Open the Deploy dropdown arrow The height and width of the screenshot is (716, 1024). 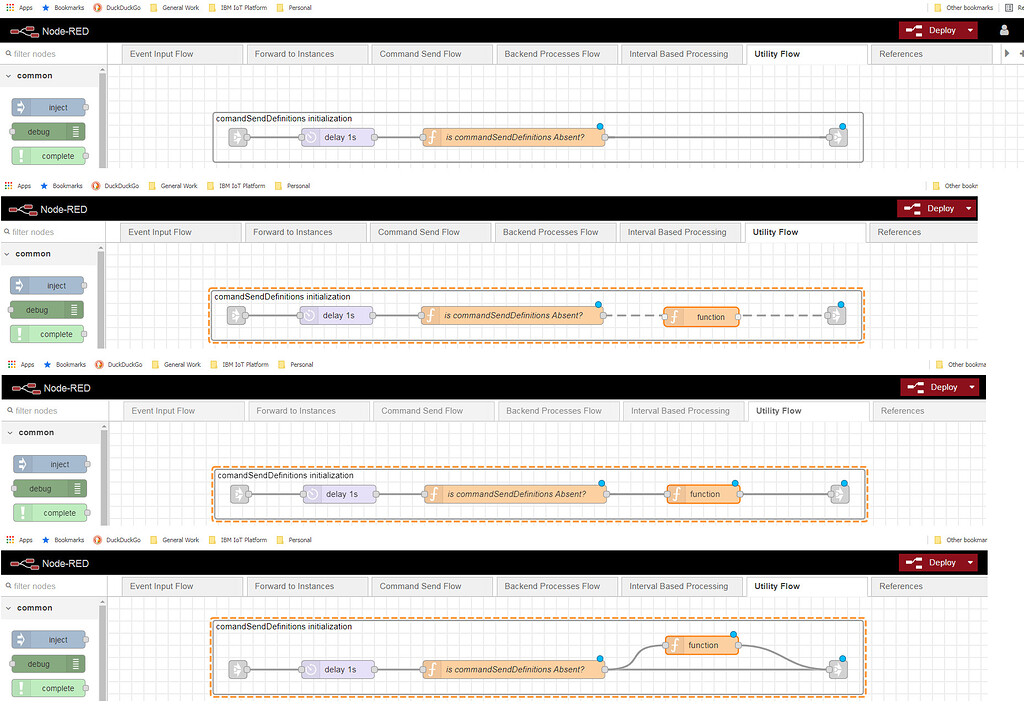click(x=971, y=30)
